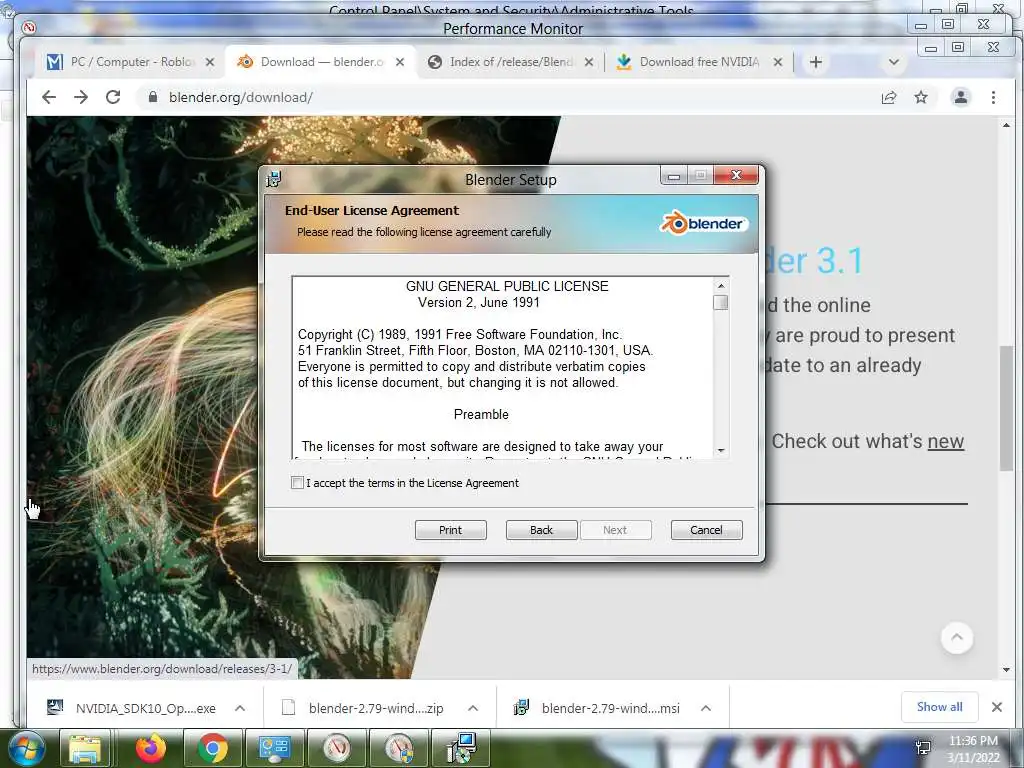Image resolution: width=1024 pixels, height=768 pixels.
Task: Expand NVIDIA_SDK10 download options chevron
Action: pos(240,708)
